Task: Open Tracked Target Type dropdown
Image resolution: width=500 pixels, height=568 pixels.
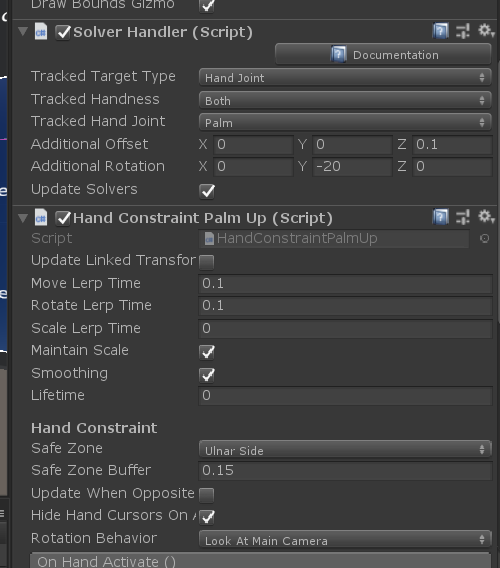Action: (x=345, y=78)
